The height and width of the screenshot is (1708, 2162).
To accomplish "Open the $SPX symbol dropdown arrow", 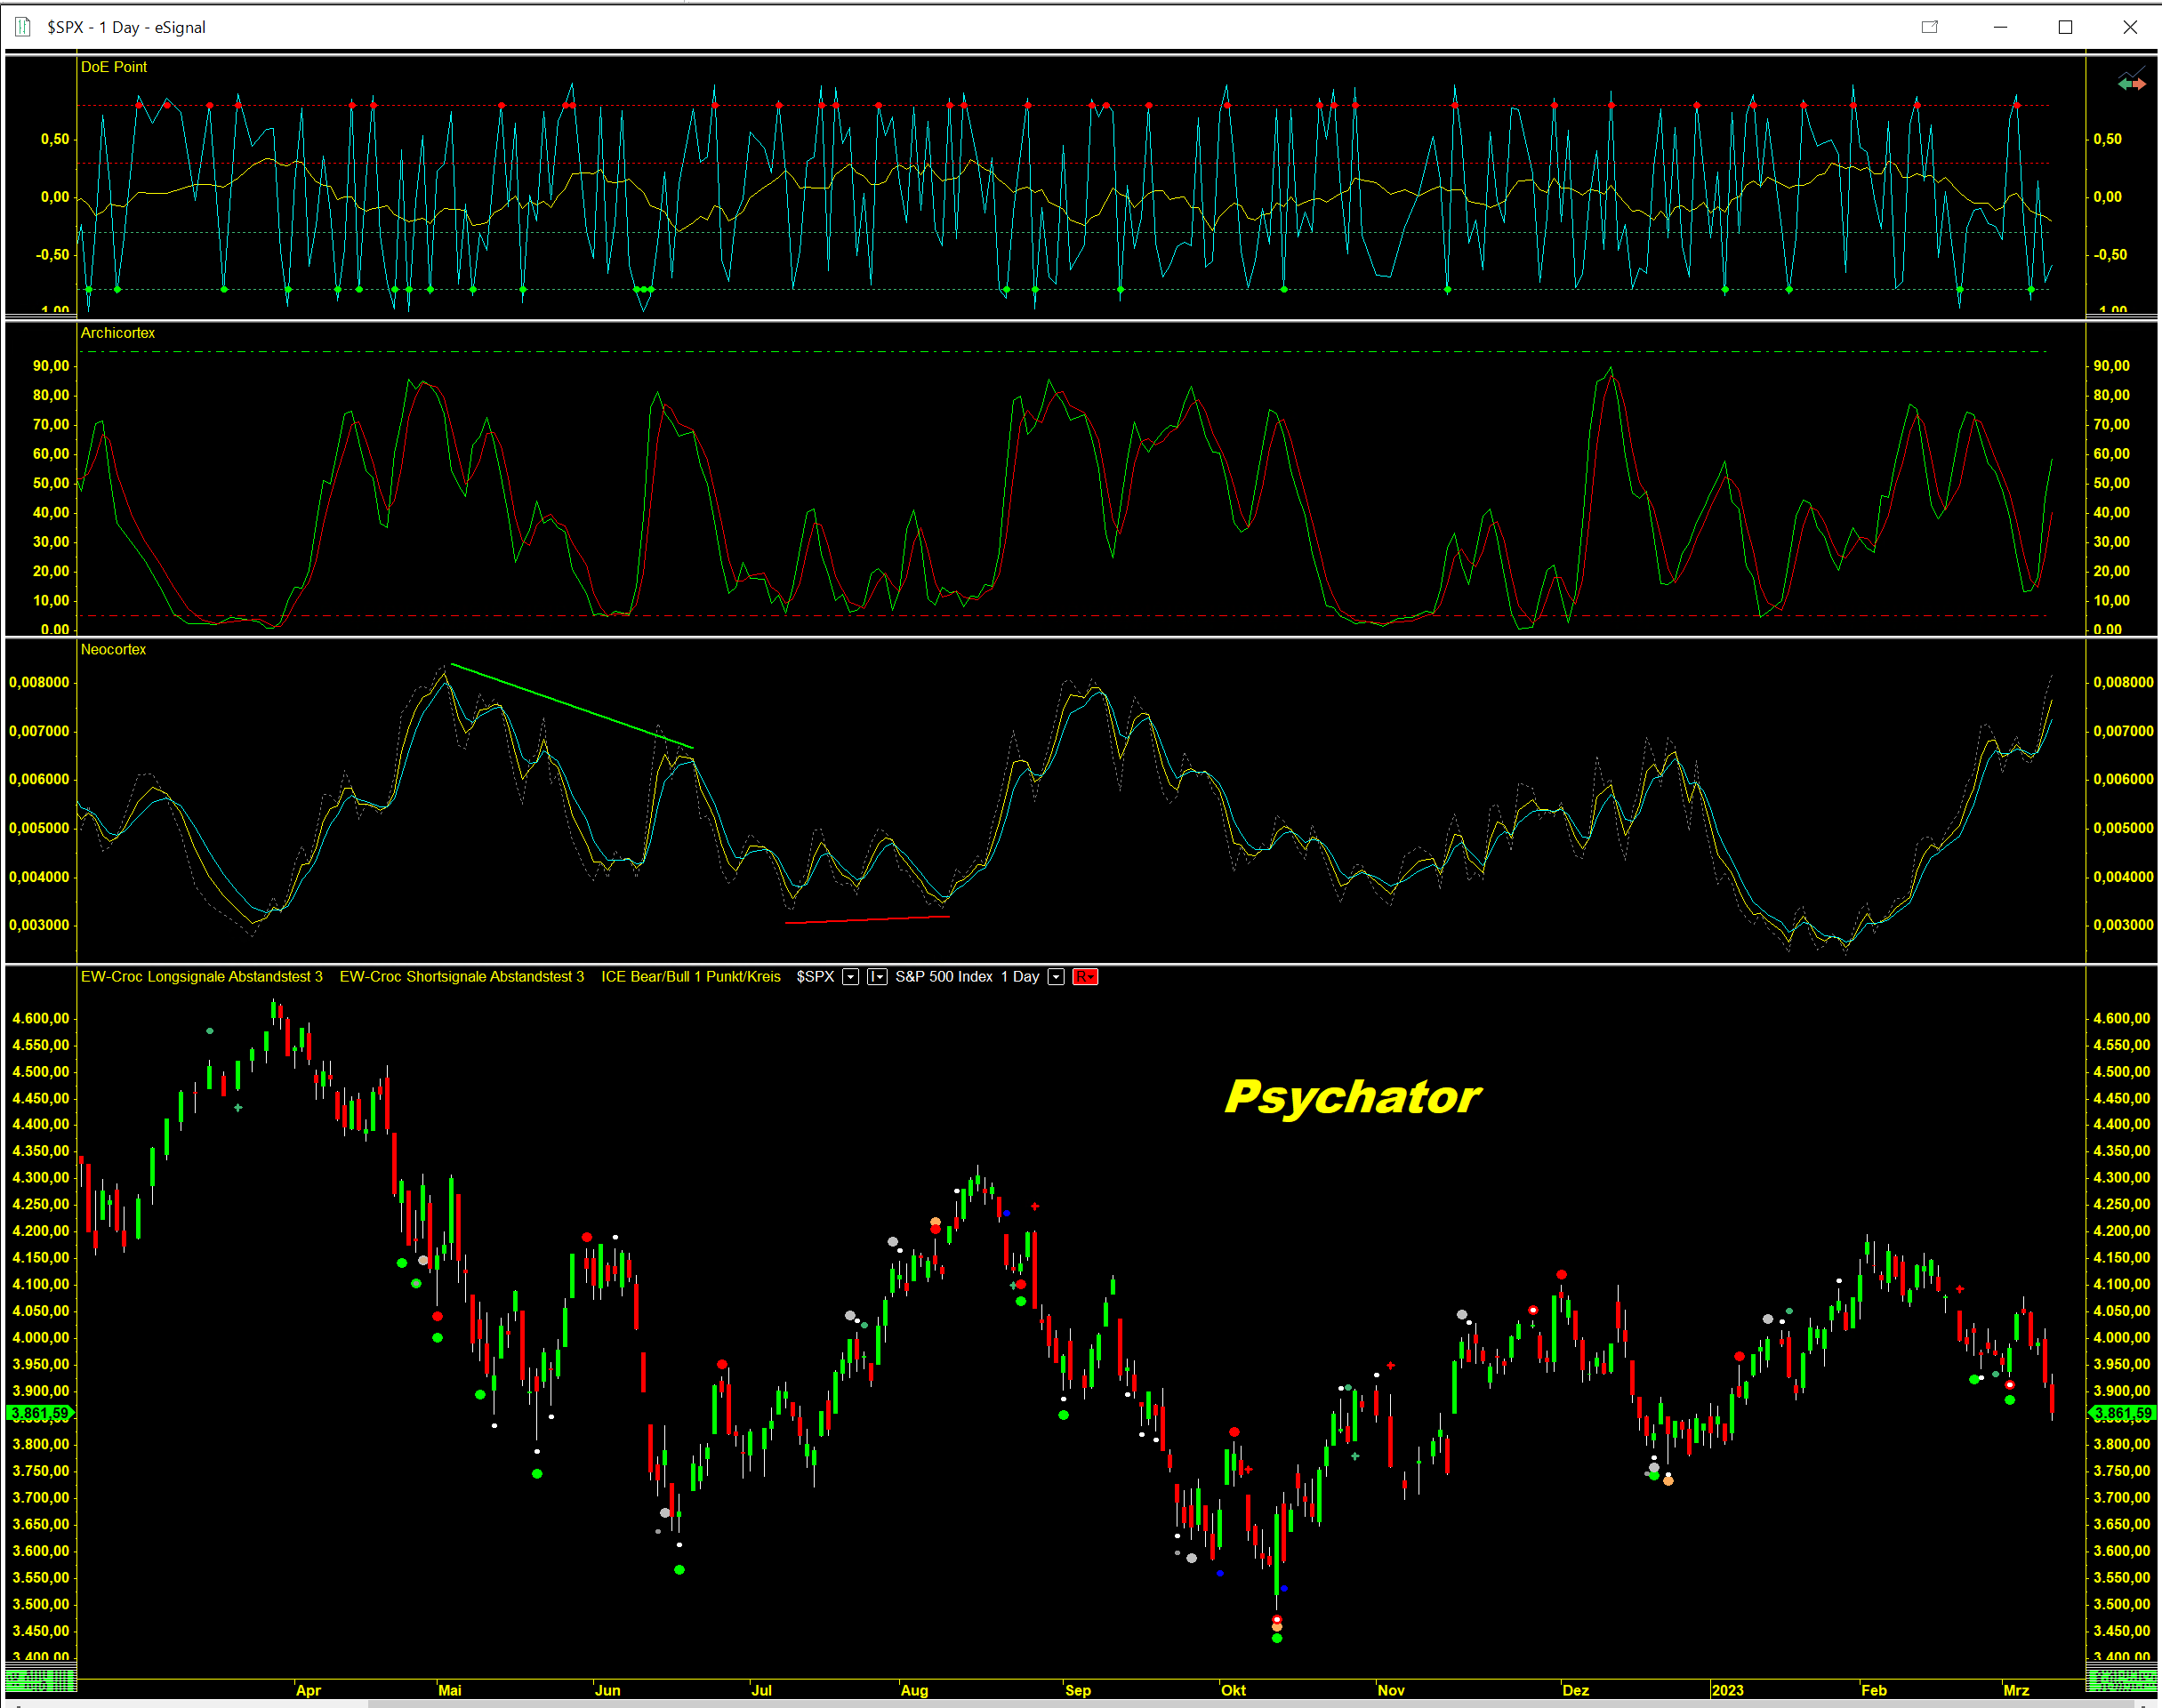I will click(x=850, y=977).
